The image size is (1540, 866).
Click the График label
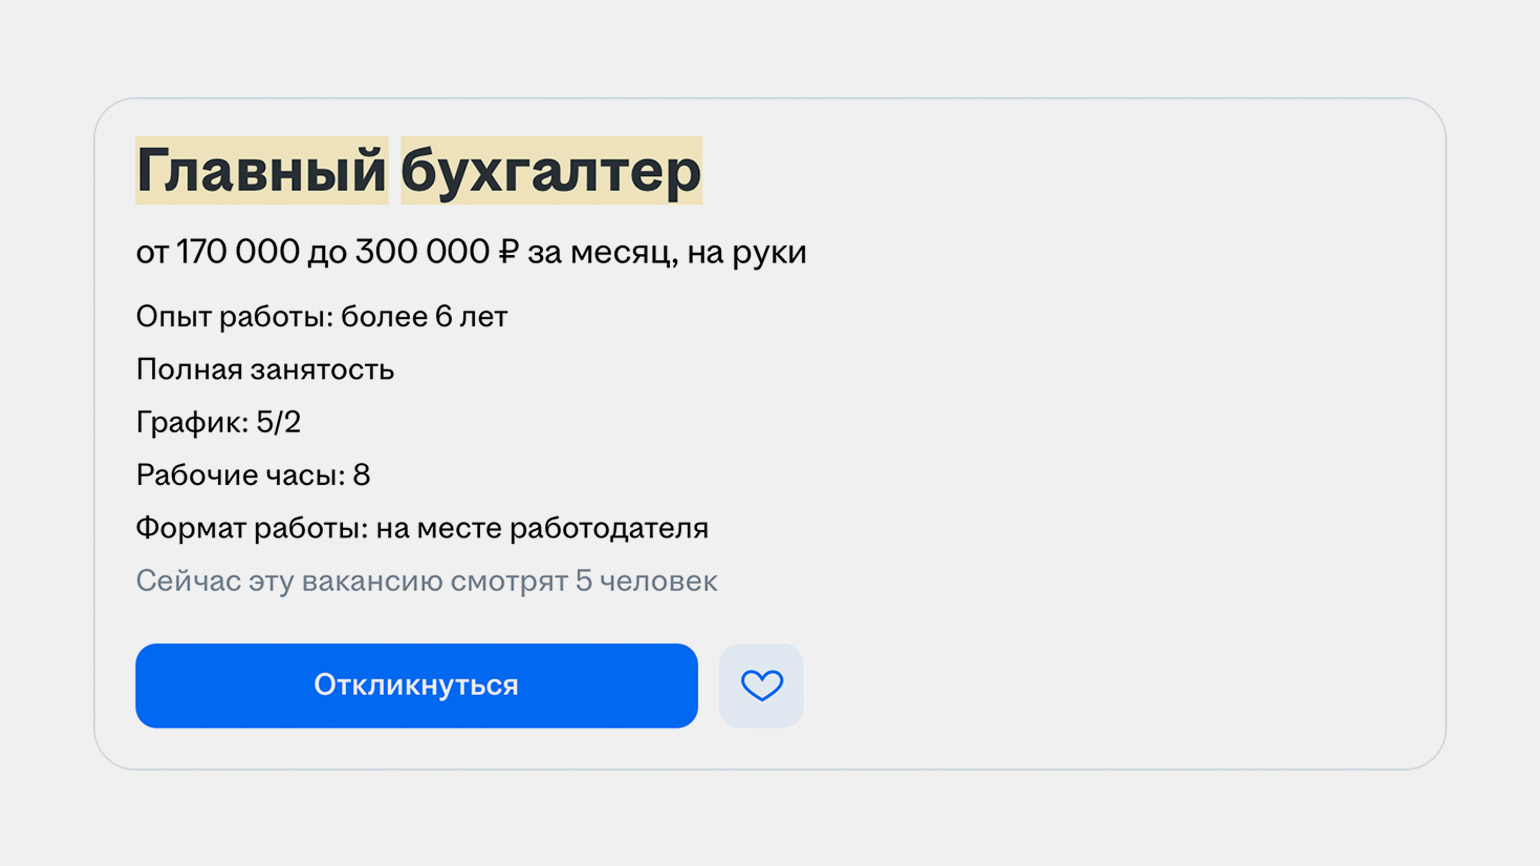click(192, 423)
